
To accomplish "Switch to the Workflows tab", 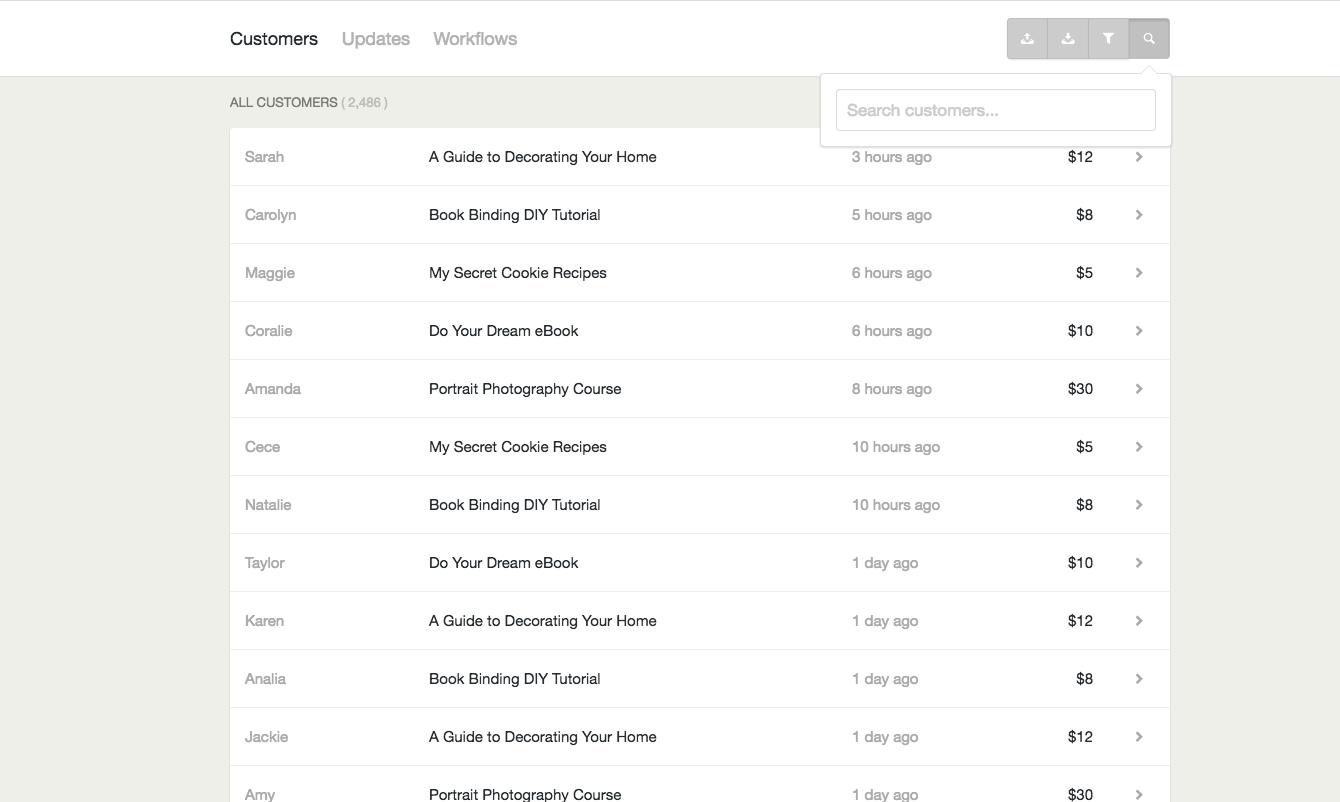I will [x=474, y=38].
